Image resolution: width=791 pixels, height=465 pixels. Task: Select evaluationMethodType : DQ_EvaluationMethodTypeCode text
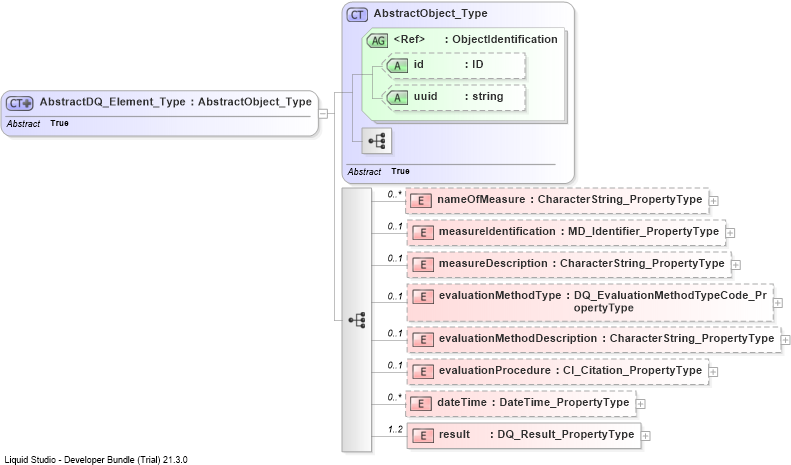point(603,302)
